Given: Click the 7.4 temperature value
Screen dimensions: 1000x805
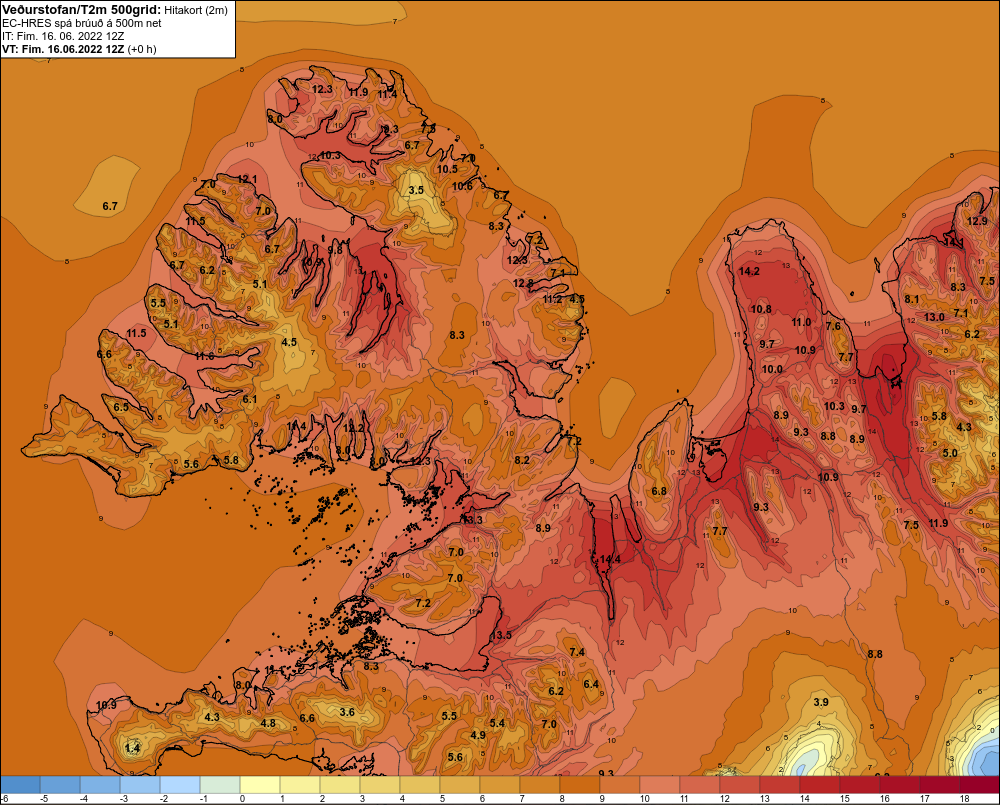Looking at the screenshot, I should pyautogui.click(x=577, y=652).
